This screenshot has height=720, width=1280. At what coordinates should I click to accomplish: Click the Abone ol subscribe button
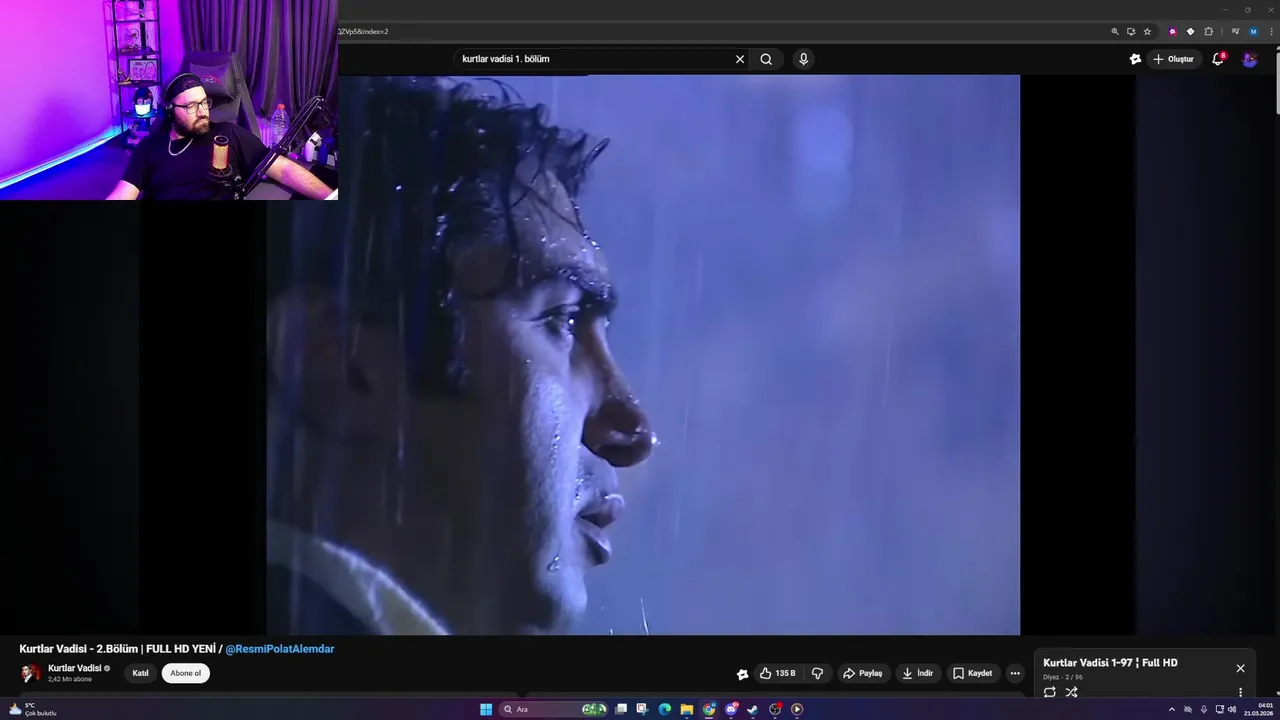[186, 673]
